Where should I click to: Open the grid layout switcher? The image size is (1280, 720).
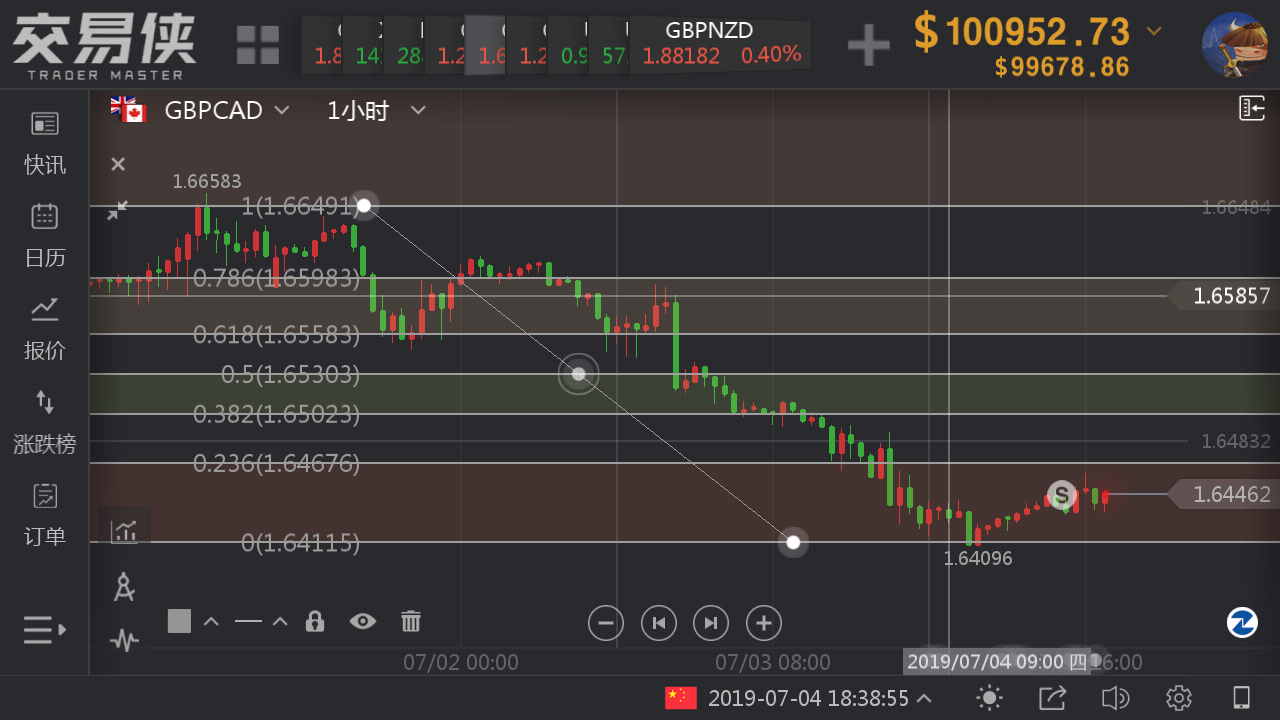[x=258, y=45]
